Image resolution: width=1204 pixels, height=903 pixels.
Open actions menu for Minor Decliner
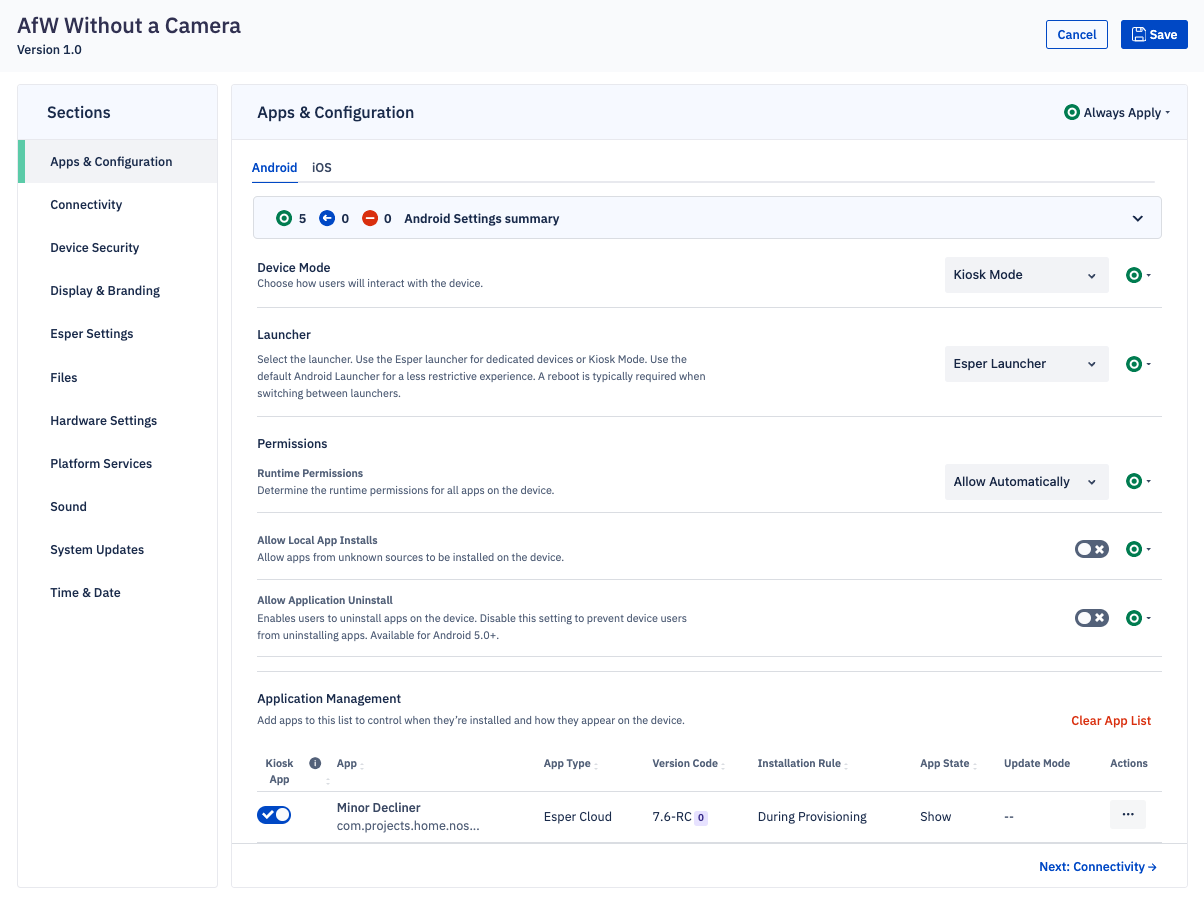coord(1128,815)
